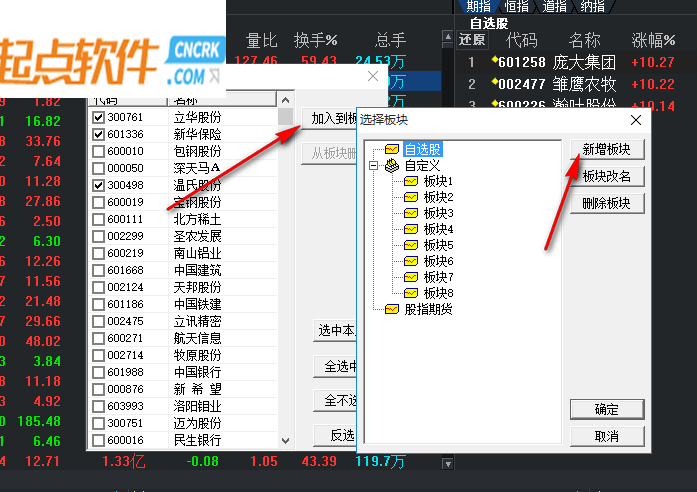This screenshot has width=697, height=492.
Task: Uncheck stock 300761 立华股份 checkbox
Action: 98,117
